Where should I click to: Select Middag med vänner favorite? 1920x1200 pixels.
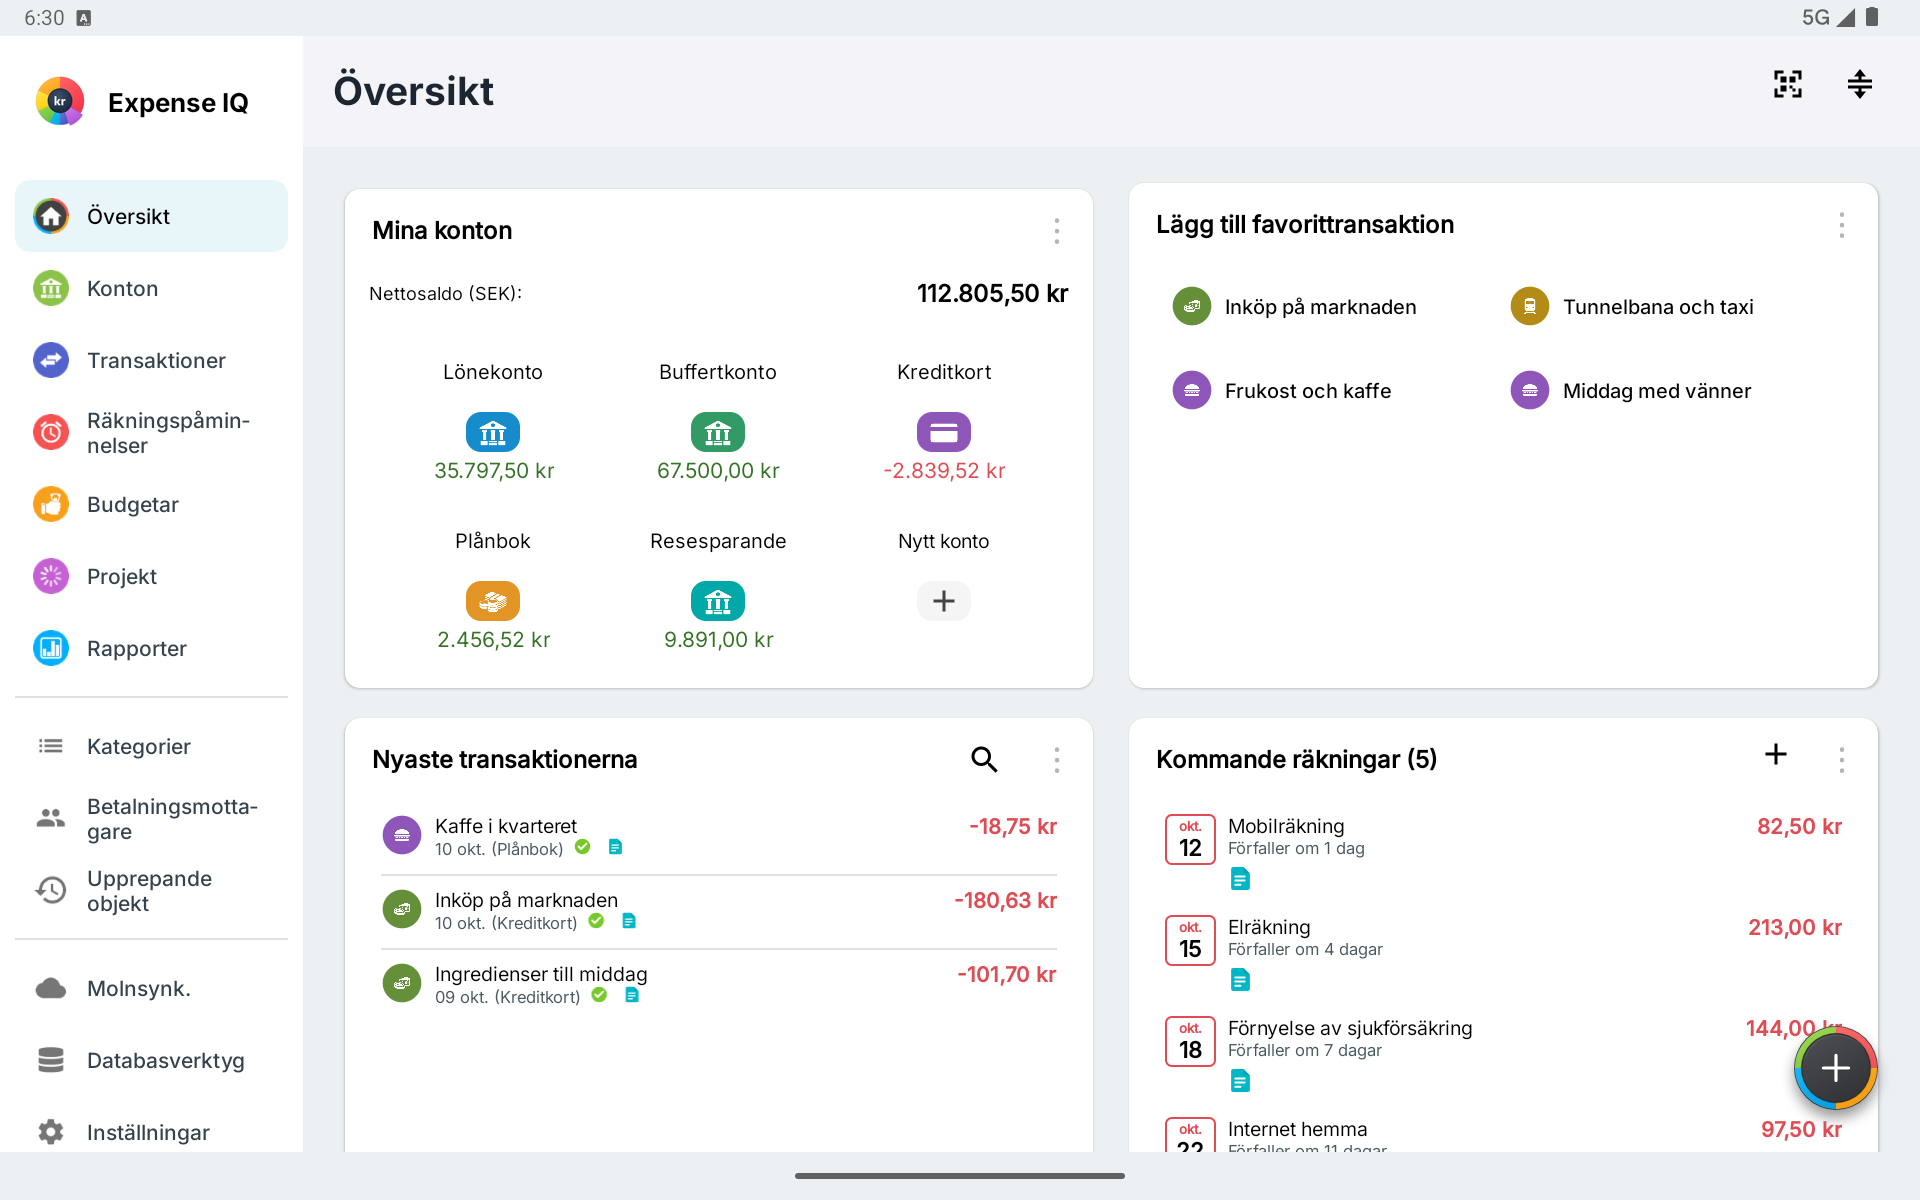[x=1631, y=391]
